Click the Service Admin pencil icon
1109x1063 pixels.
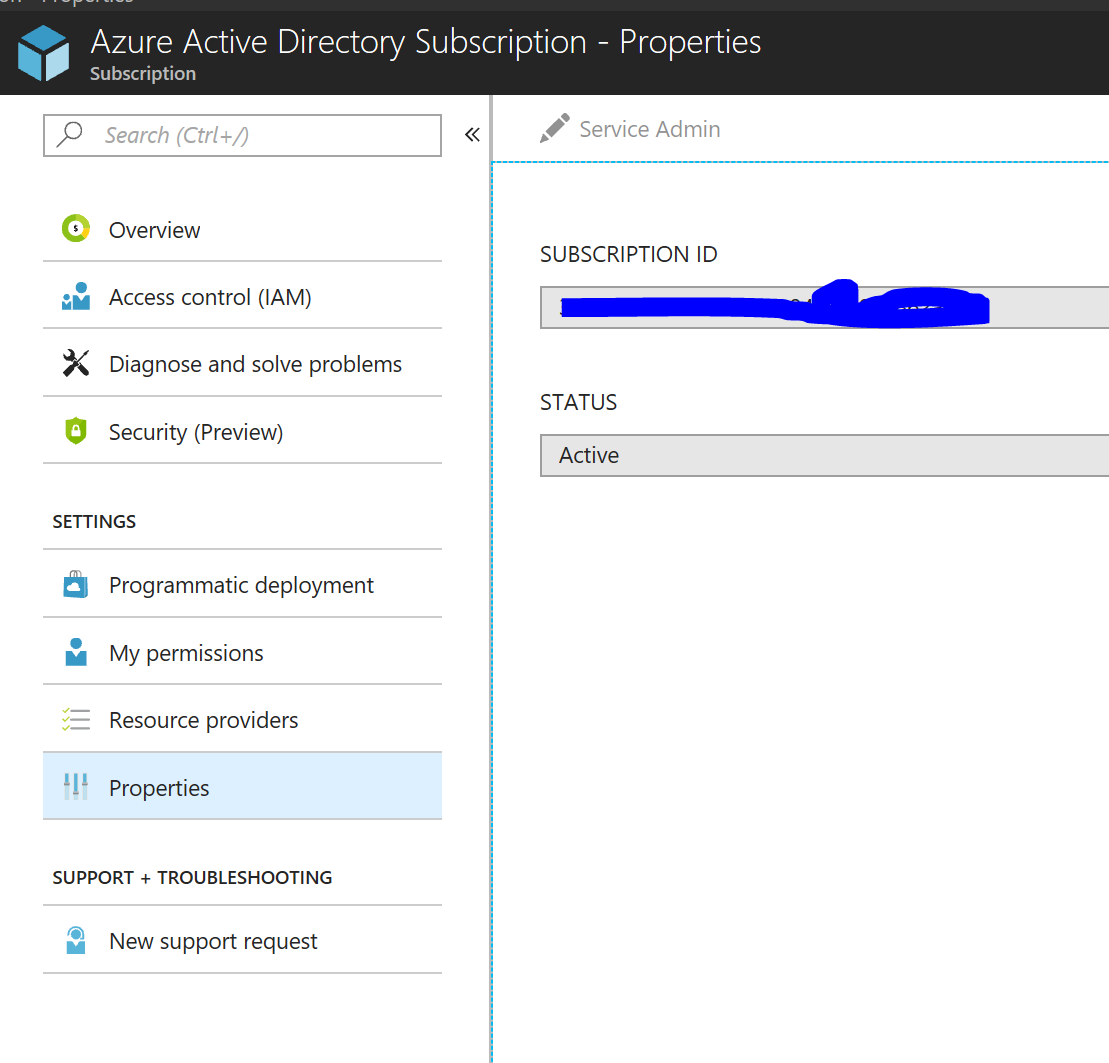point(556,127)
